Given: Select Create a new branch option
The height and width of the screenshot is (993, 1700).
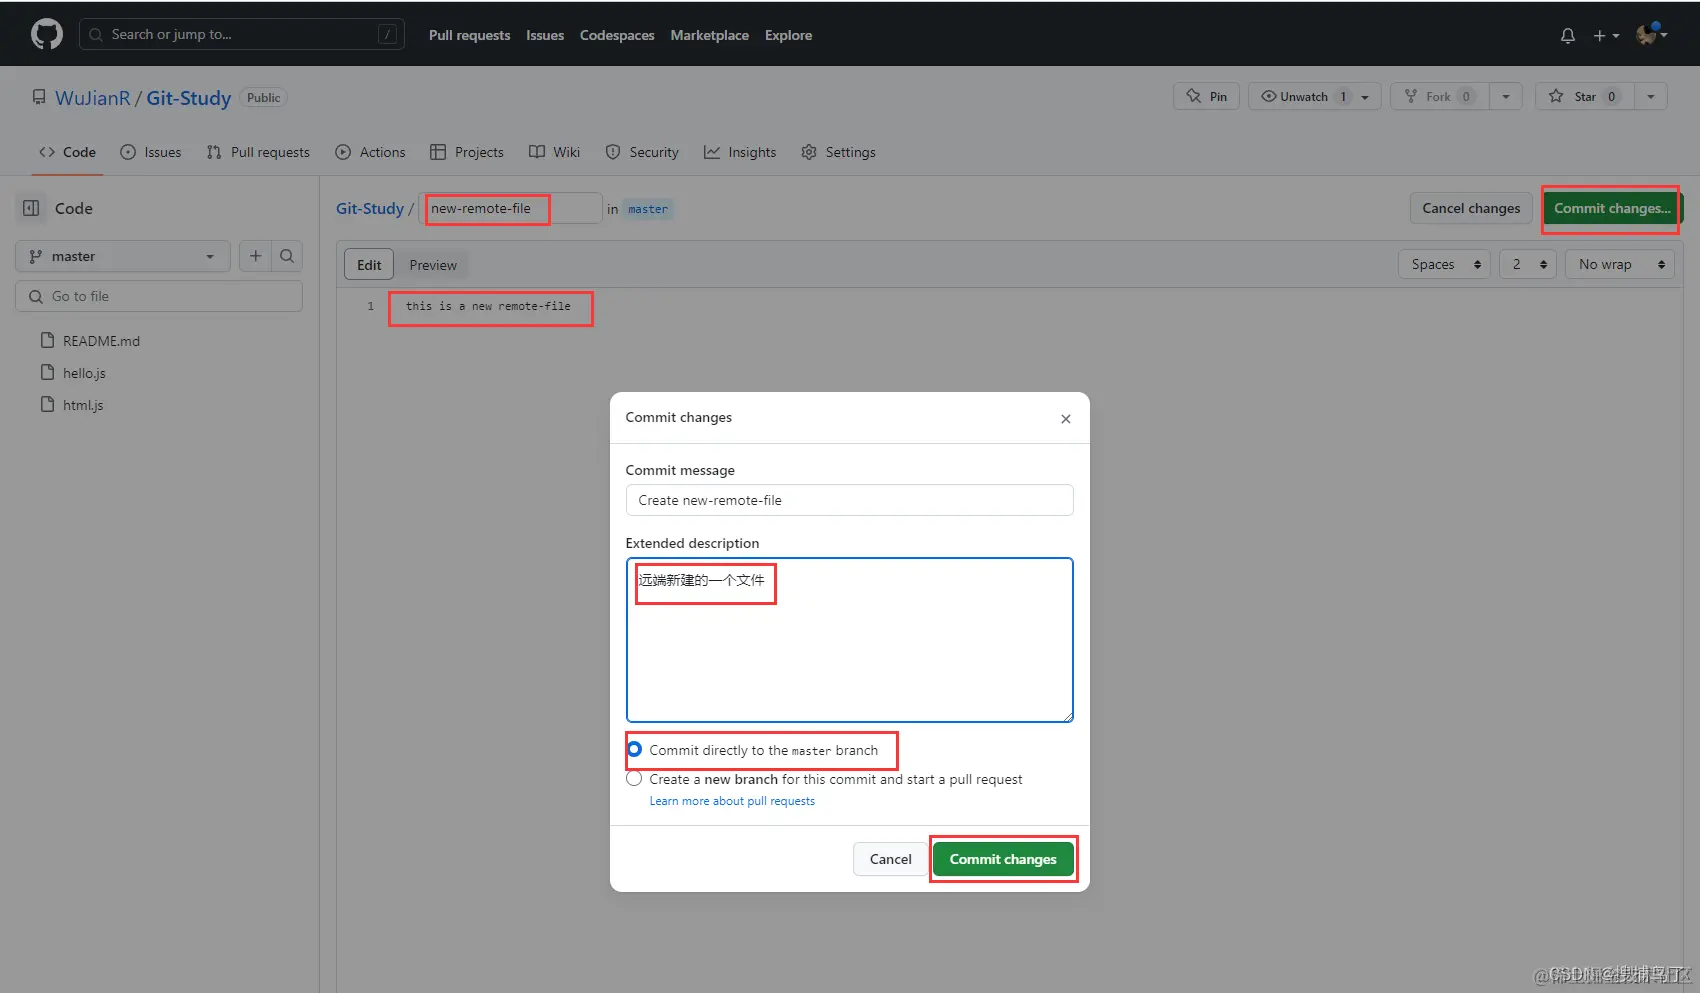Looking at the screenshot, I should tap(634, 778).
